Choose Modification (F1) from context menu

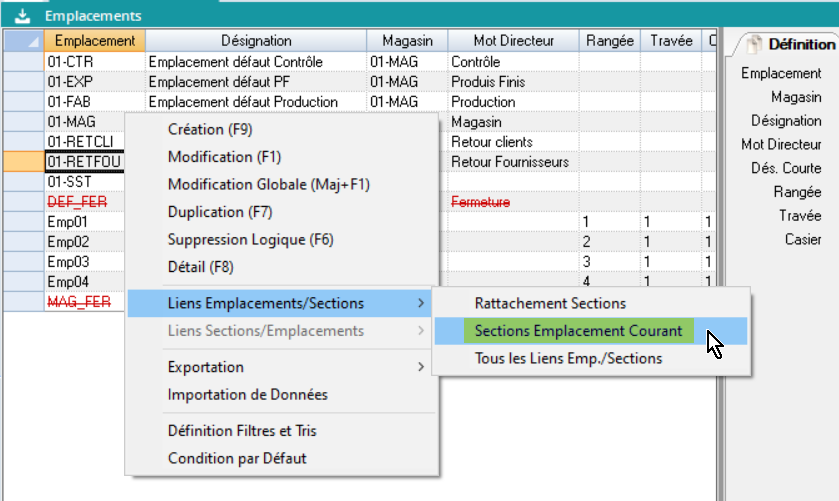[x=224, y=157]
